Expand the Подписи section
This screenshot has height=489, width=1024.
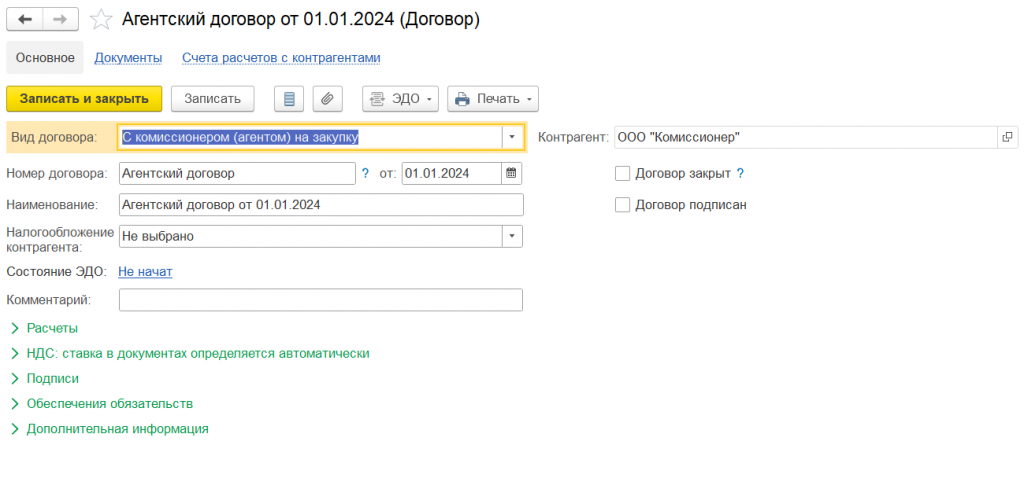[52, 379]
